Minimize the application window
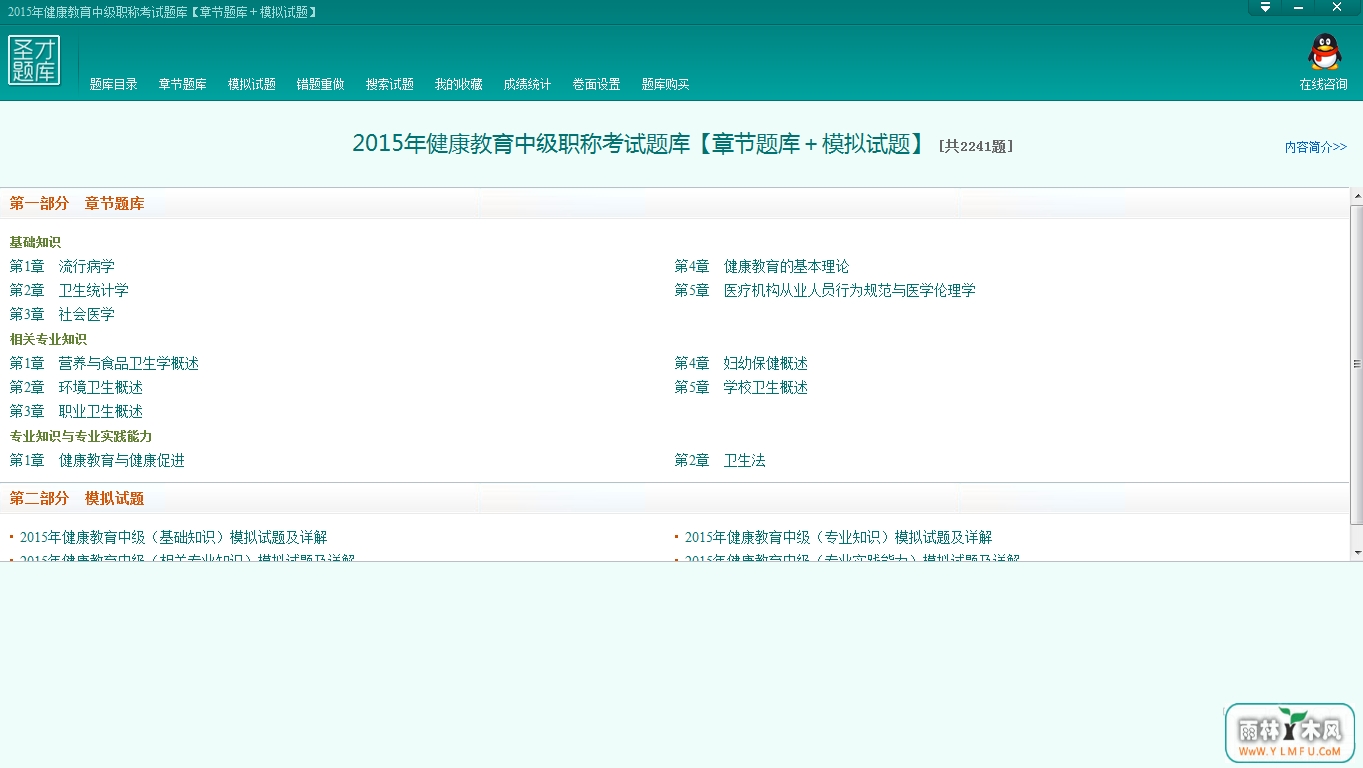This screenshot has width=1363, height=768. 1299,7
